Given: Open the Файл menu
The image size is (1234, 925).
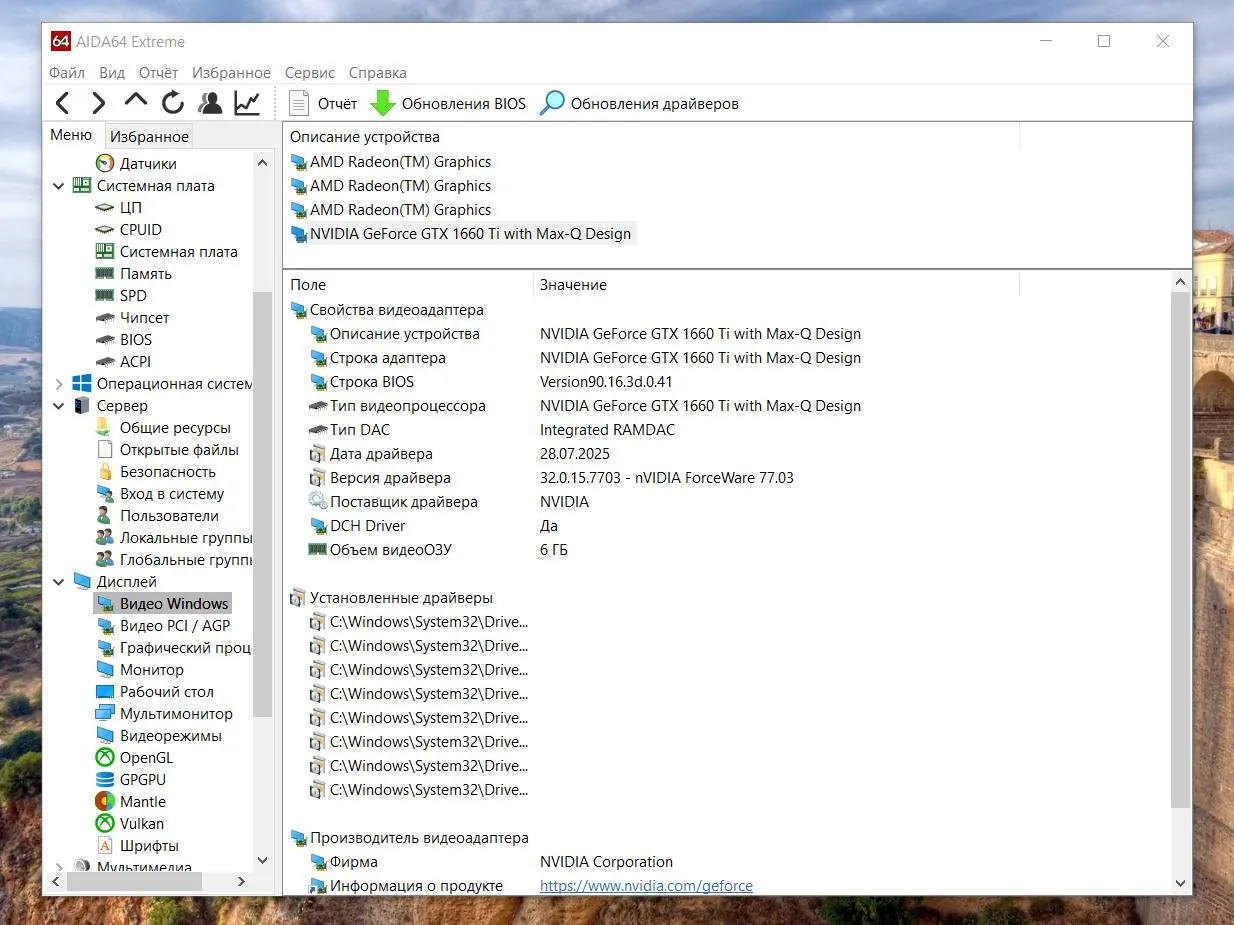Looking at the screenshot, I should pyautogui.click(x=67, y=73).
